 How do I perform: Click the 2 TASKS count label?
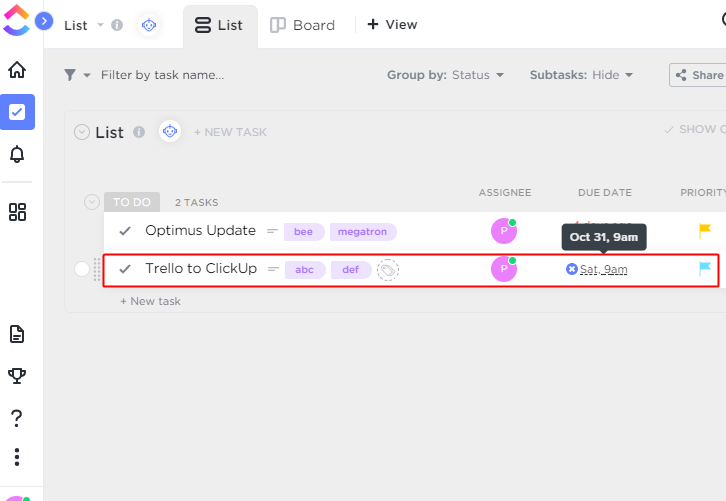pyautogui.click(x=197, y=203)
